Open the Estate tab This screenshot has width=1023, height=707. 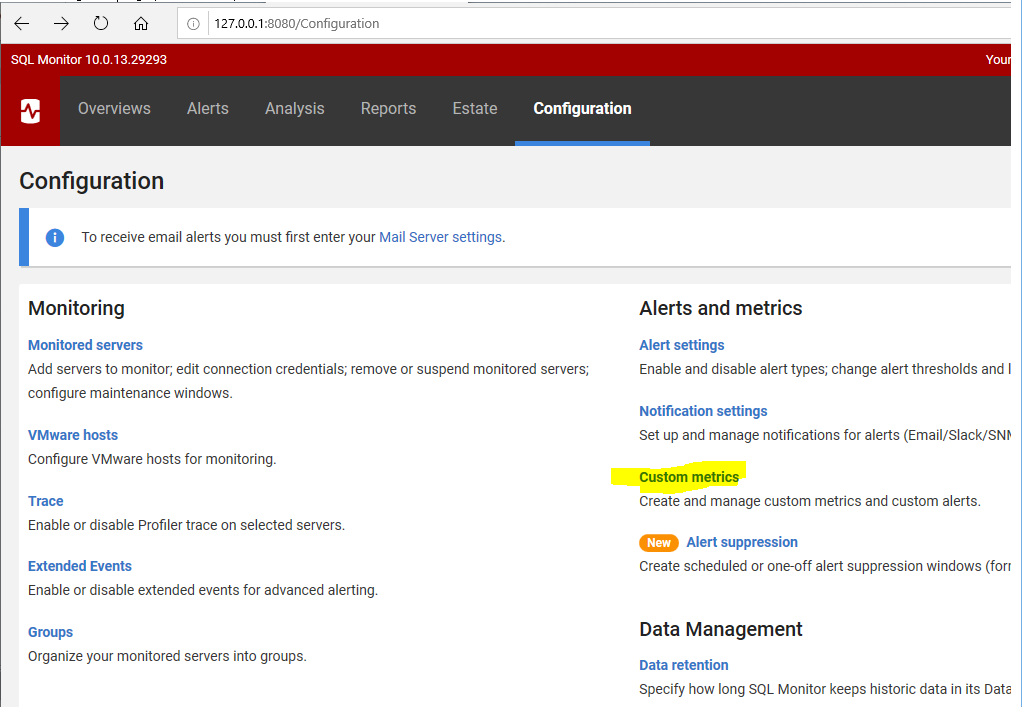pos(474,108)
